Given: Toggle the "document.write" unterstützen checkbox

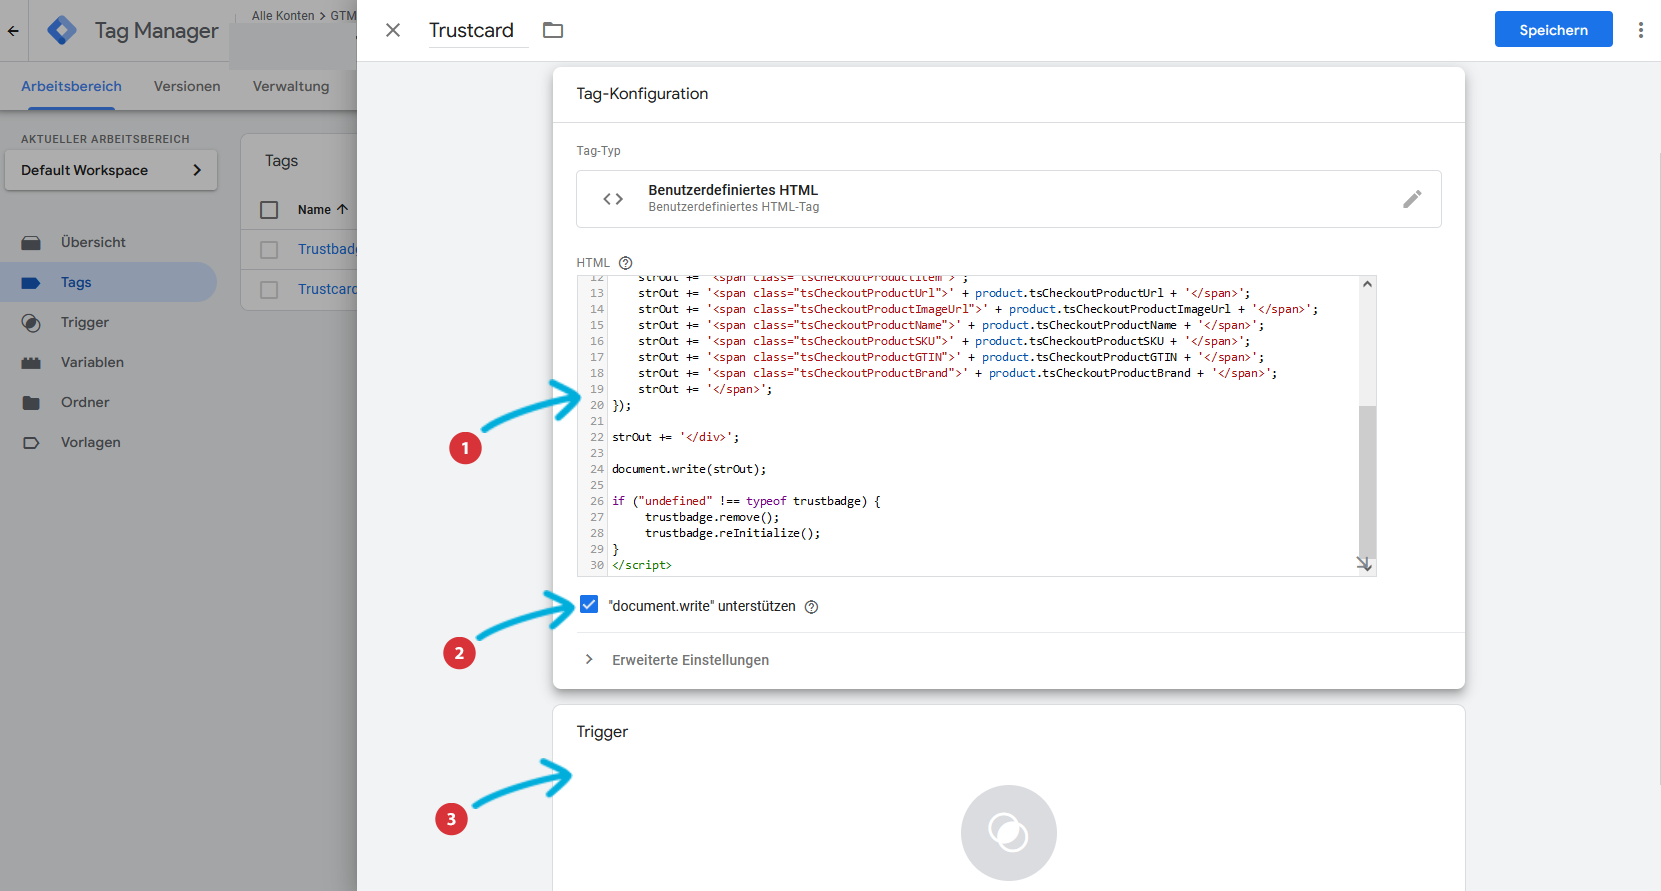Looking at the screenshot, I should 589,605.
